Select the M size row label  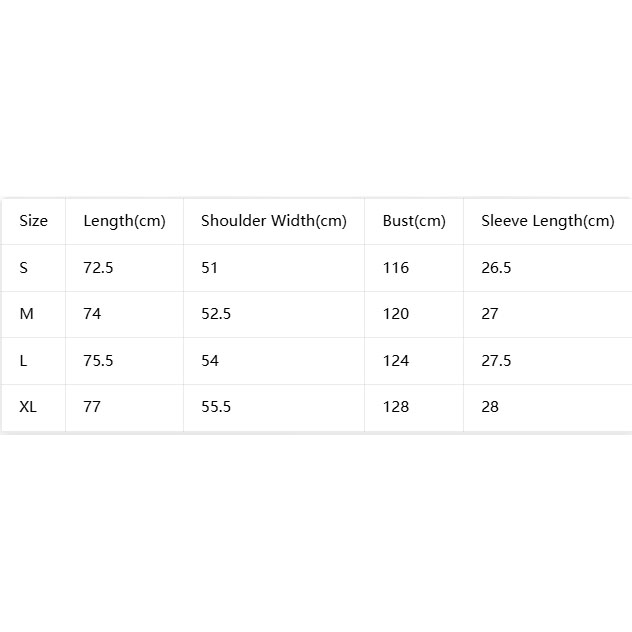coord(33,314)
